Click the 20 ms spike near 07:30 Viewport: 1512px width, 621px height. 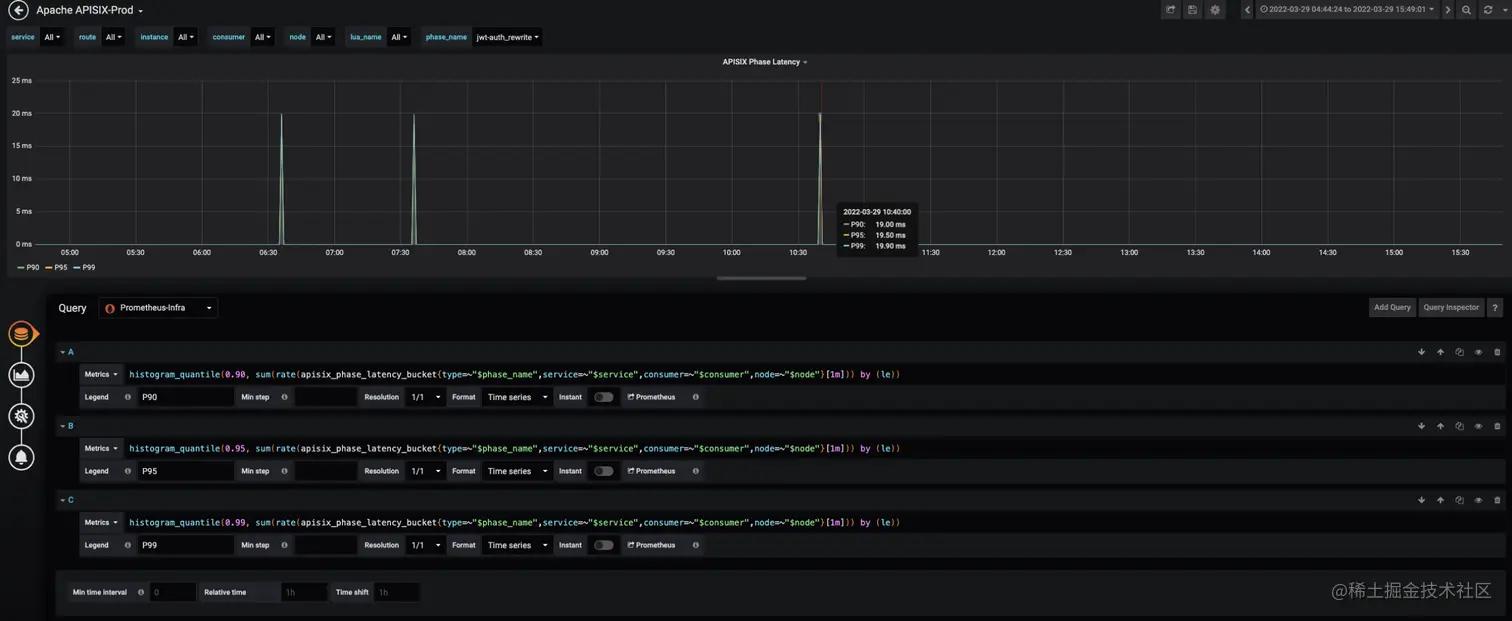point(414,115)
